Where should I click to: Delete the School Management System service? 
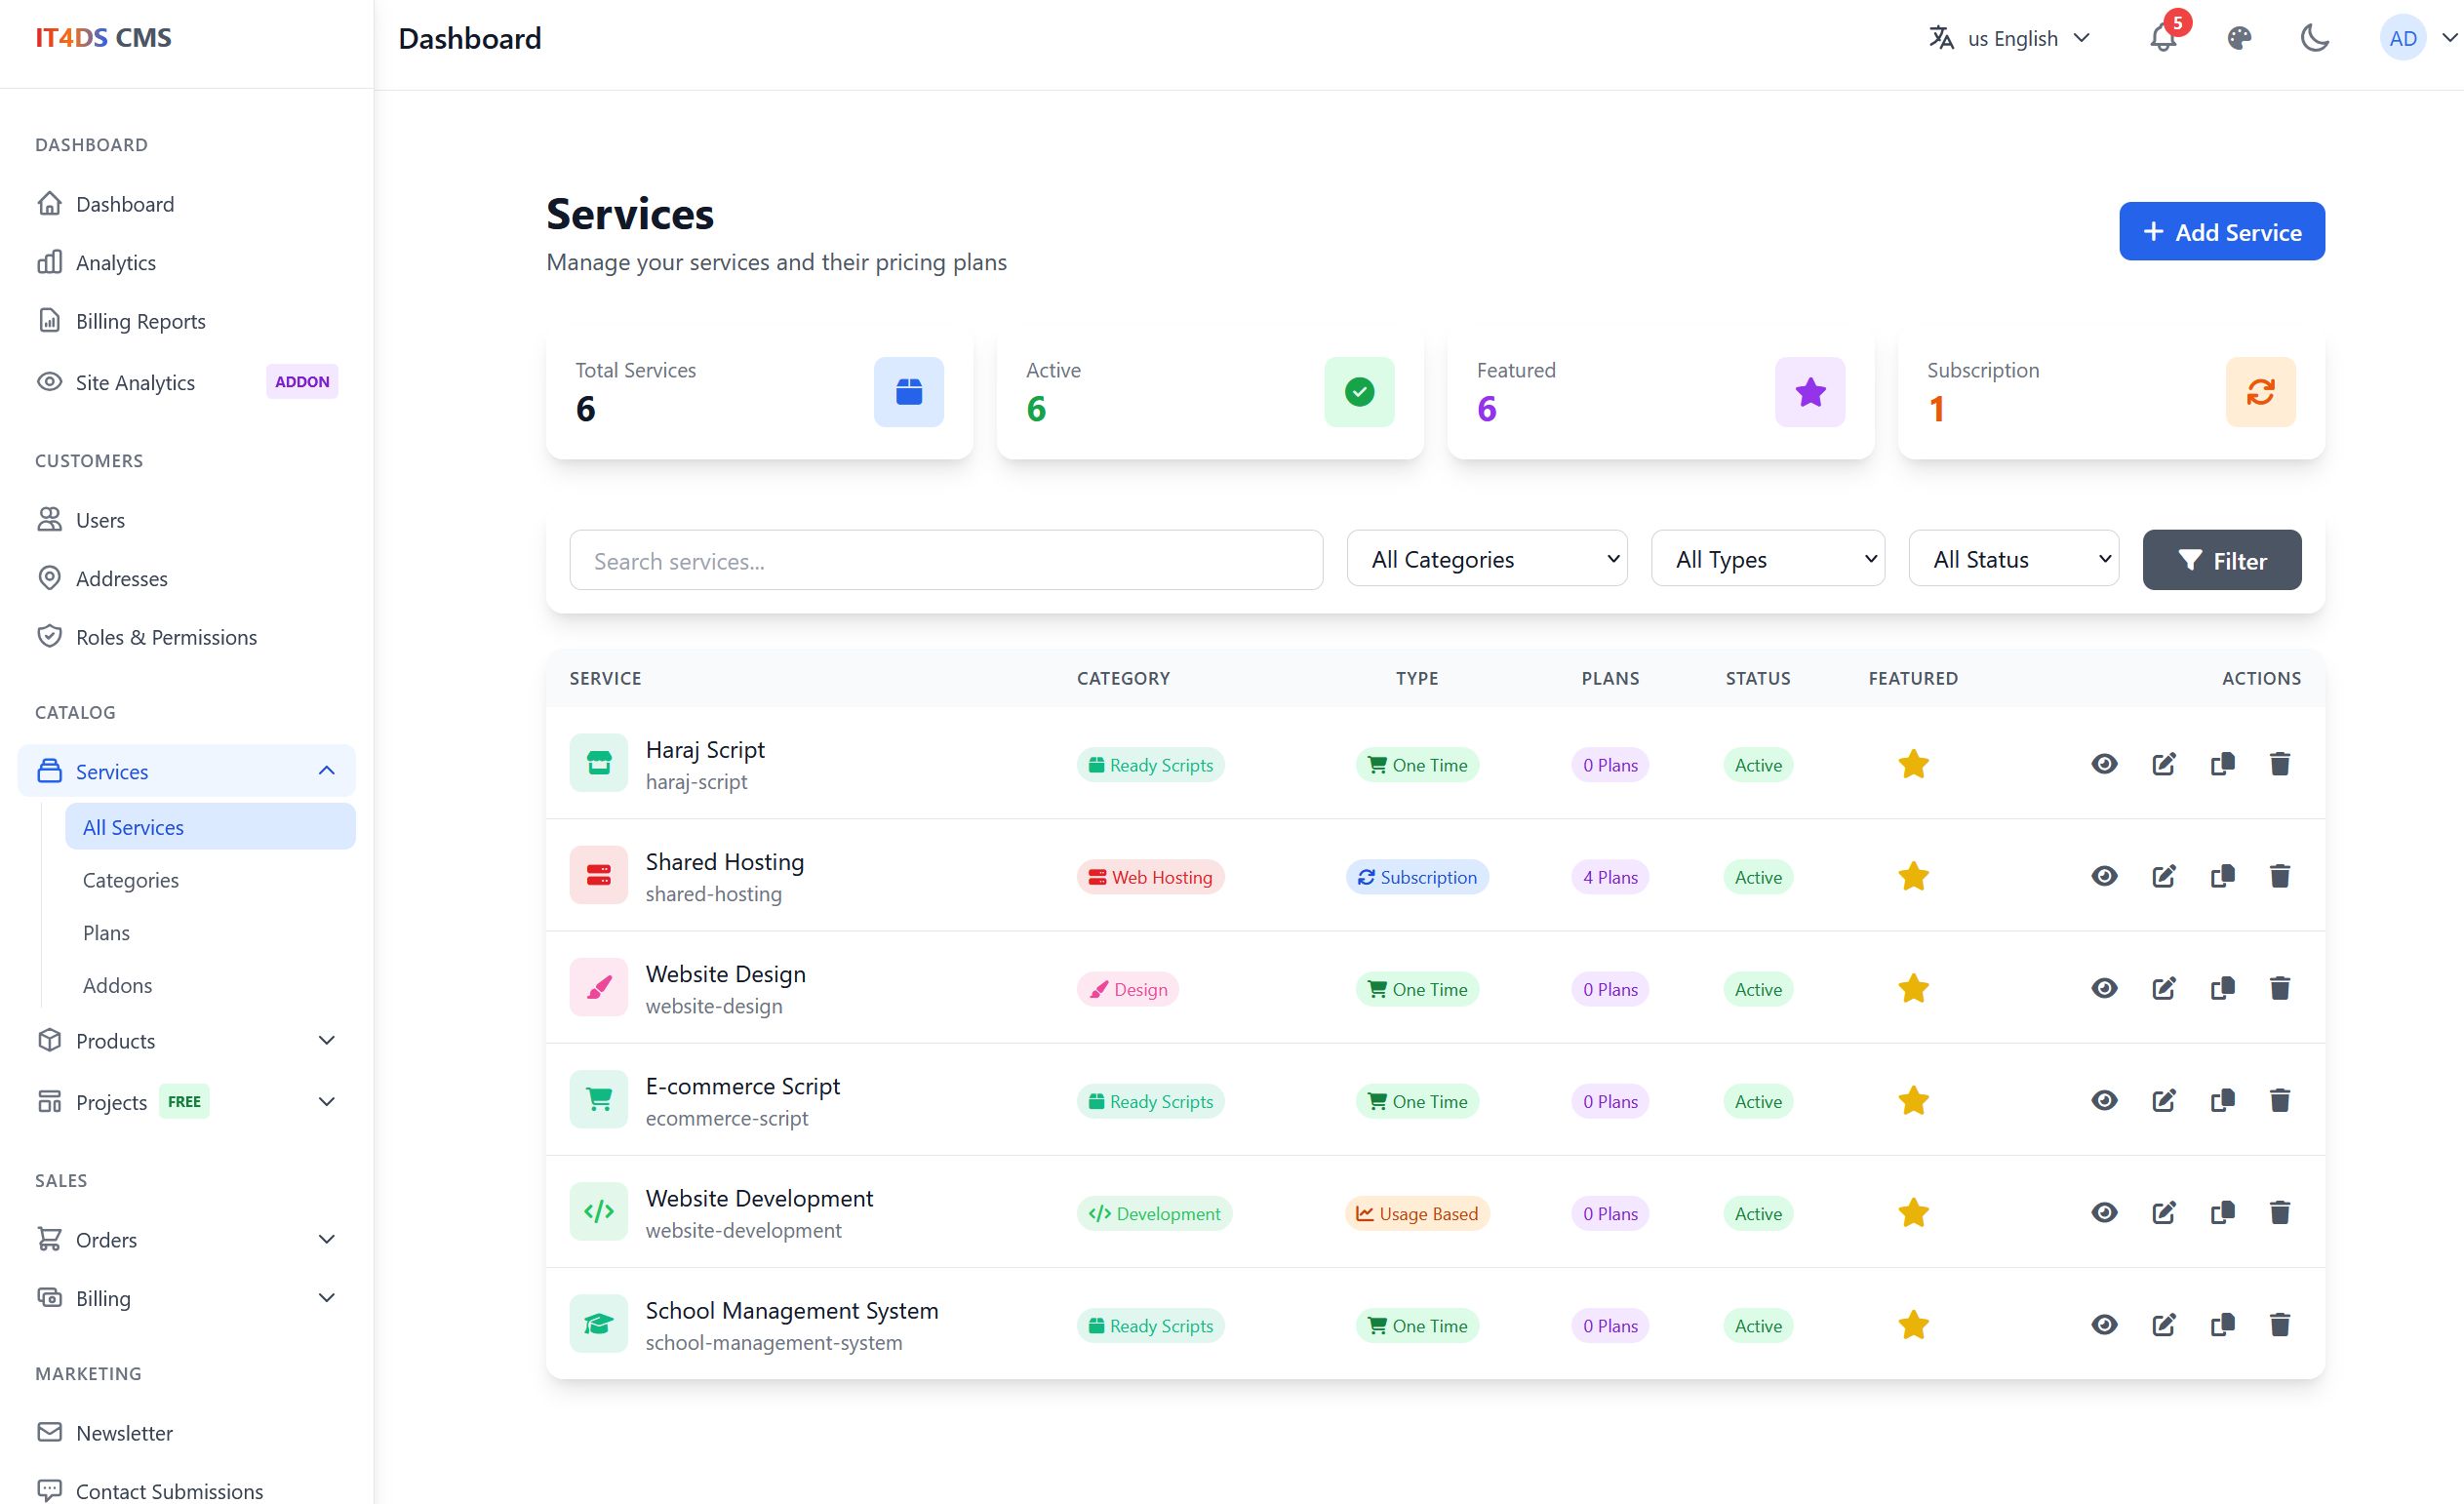[2280, 1325]
